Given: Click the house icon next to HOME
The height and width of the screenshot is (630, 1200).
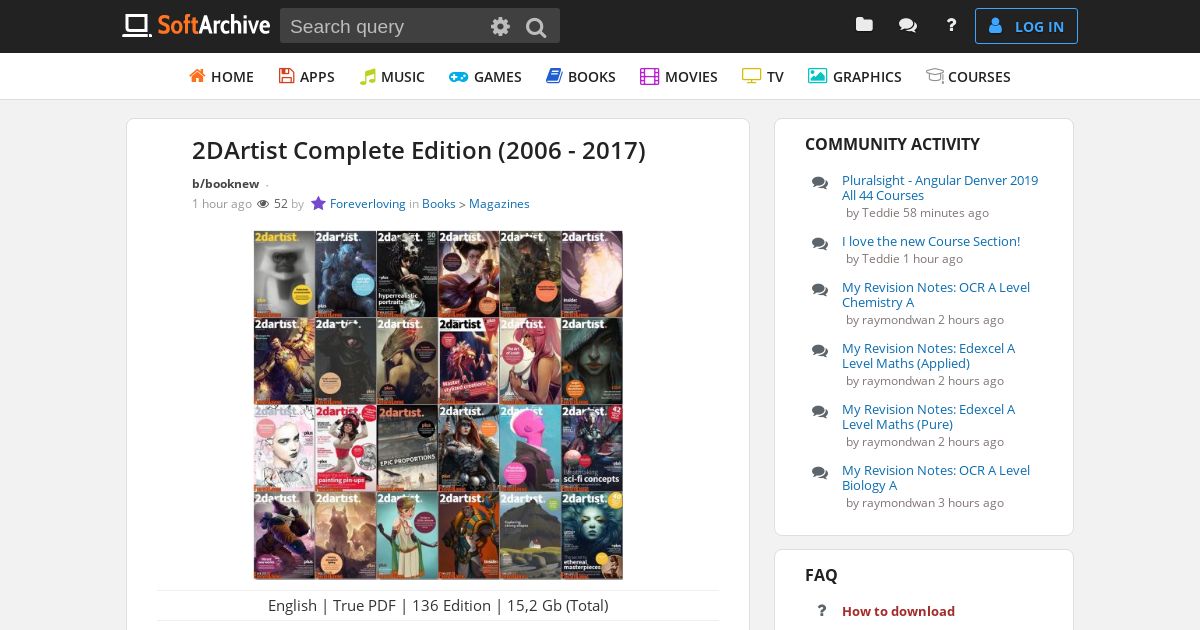Looking at the screenshot, I should (x=197, y=76).
